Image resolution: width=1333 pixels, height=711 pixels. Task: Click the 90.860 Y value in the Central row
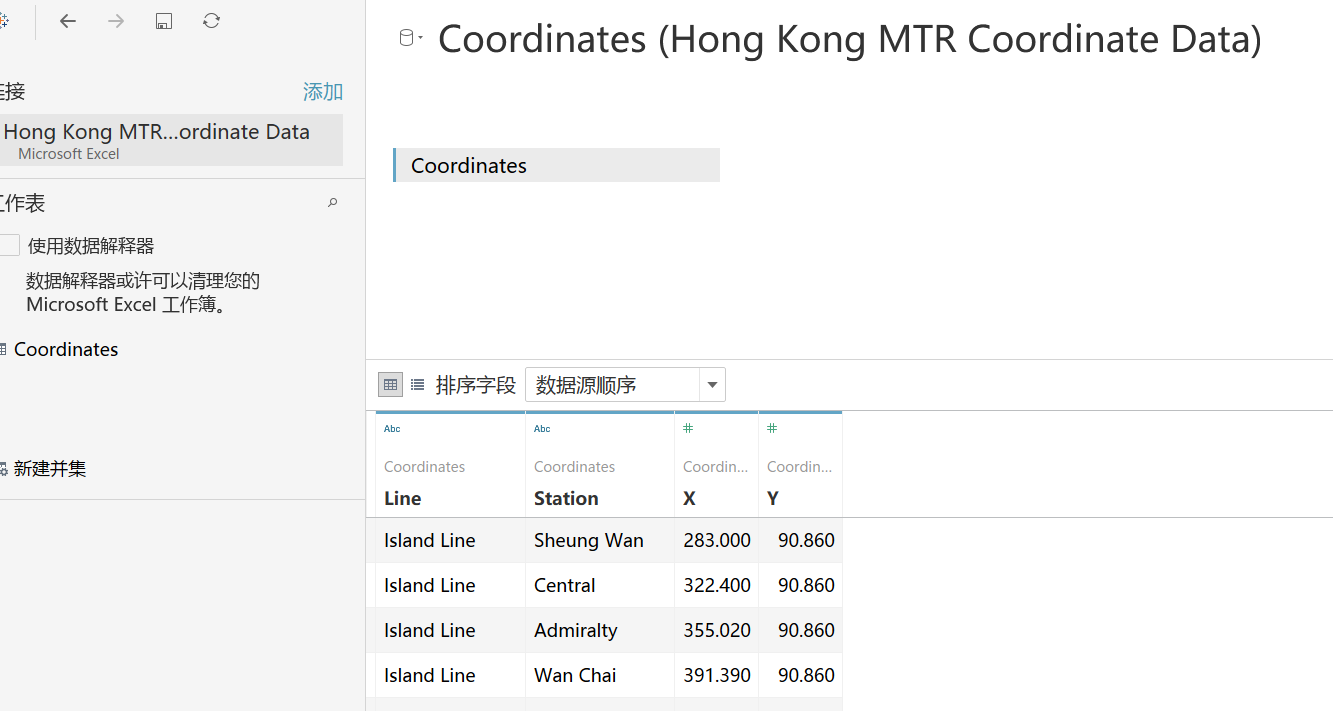(x=801, y=585)
